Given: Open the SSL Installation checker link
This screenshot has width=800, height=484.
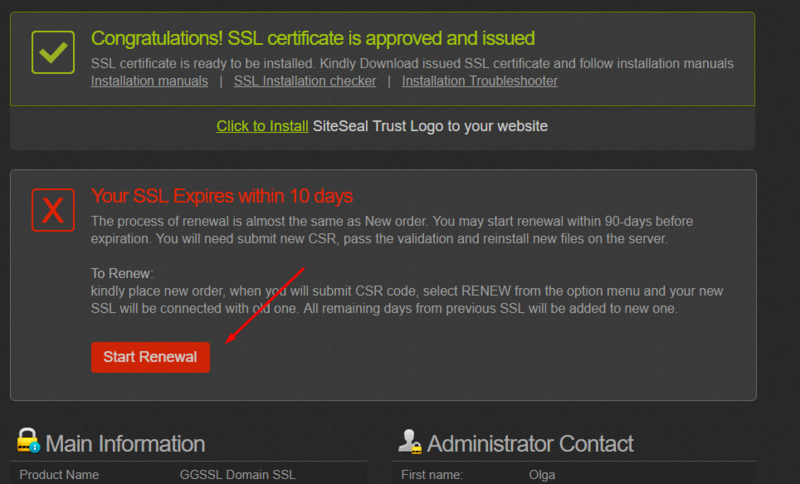Looking at the screenshot, I should (x=305, y=81).
